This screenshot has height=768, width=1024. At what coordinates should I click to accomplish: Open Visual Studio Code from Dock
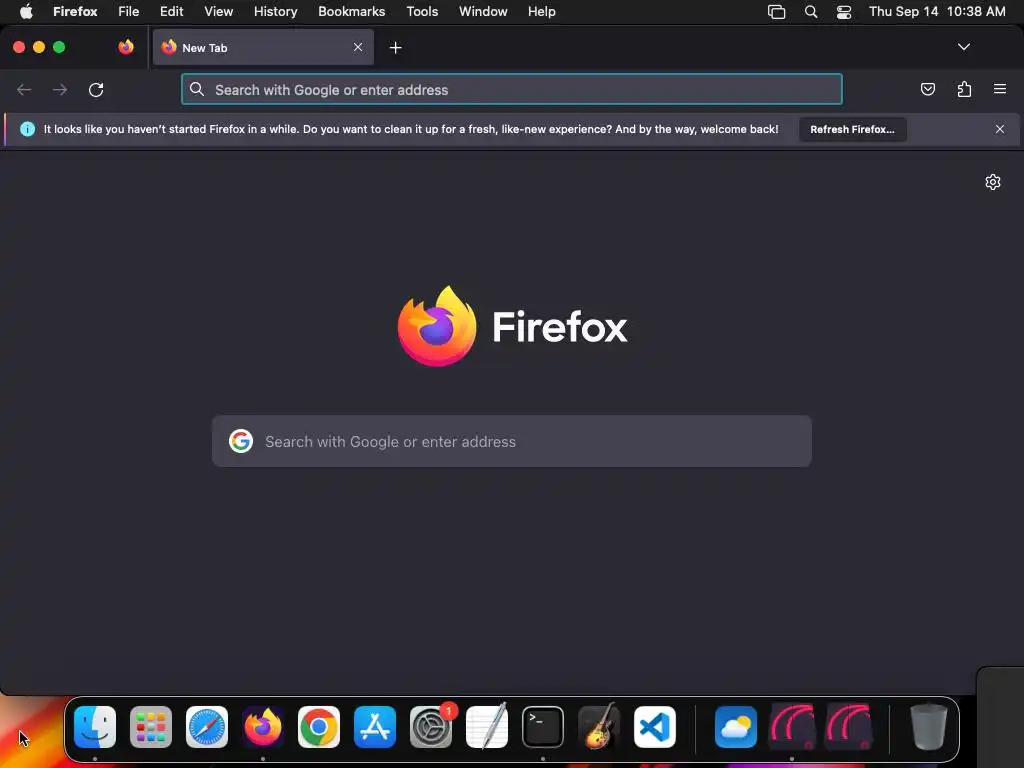(655, 727)
